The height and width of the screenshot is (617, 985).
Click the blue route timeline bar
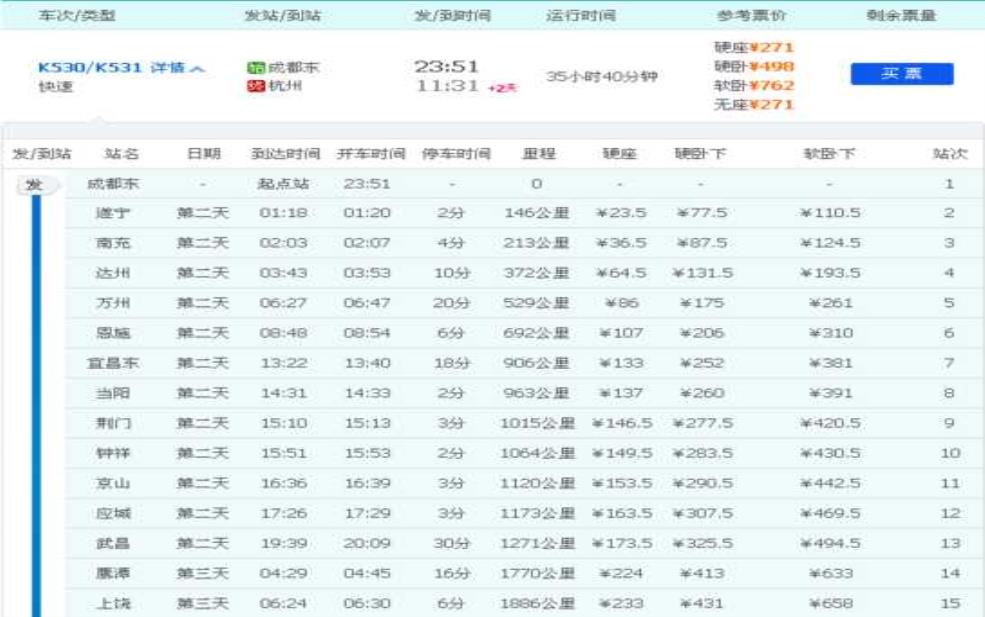(x=36, y=400)
